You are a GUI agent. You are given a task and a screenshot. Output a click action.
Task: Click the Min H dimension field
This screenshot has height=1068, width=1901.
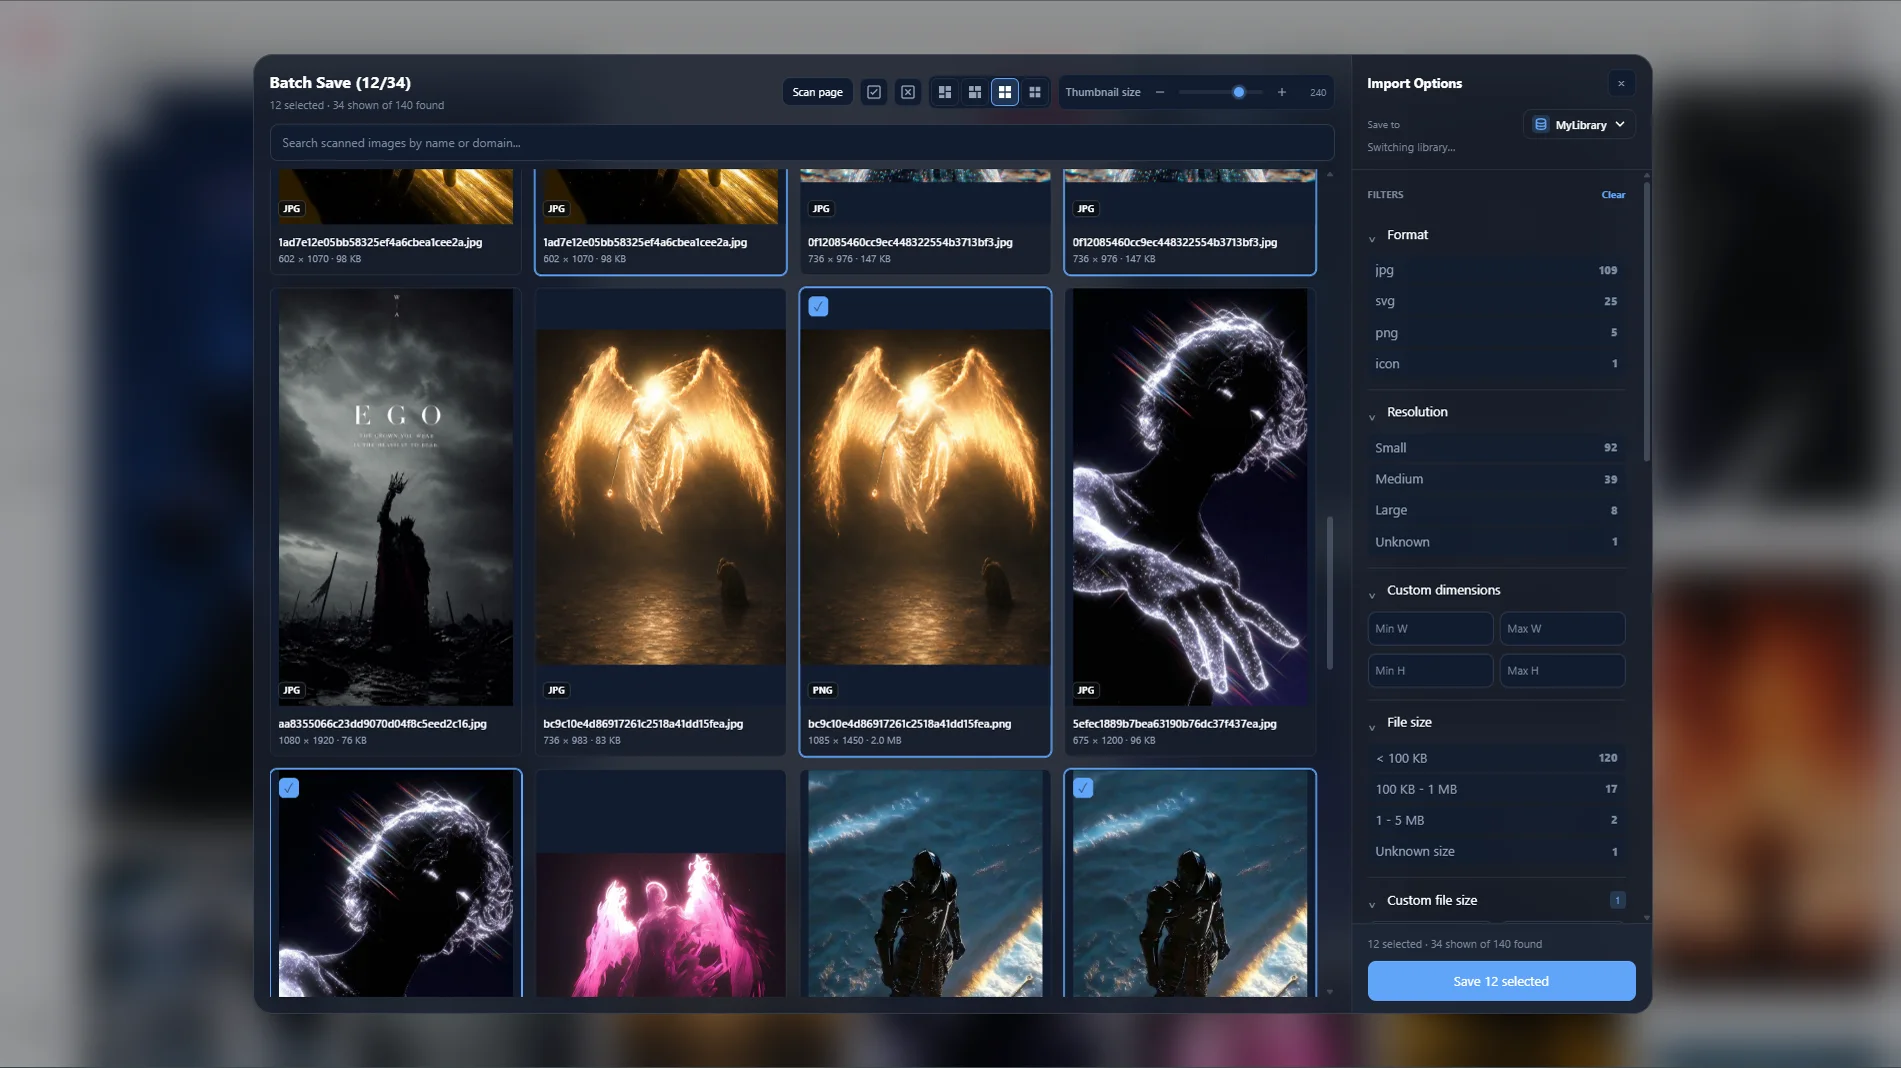point(1430,671)
